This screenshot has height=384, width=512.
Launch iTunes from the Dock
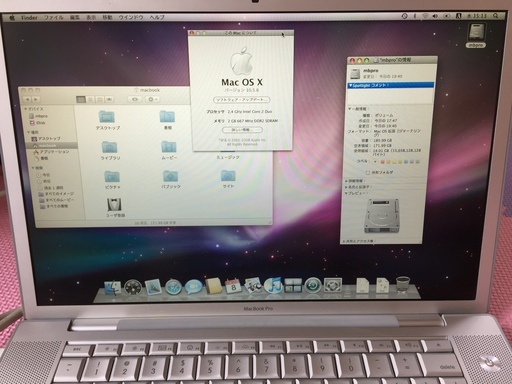[273, 285]
